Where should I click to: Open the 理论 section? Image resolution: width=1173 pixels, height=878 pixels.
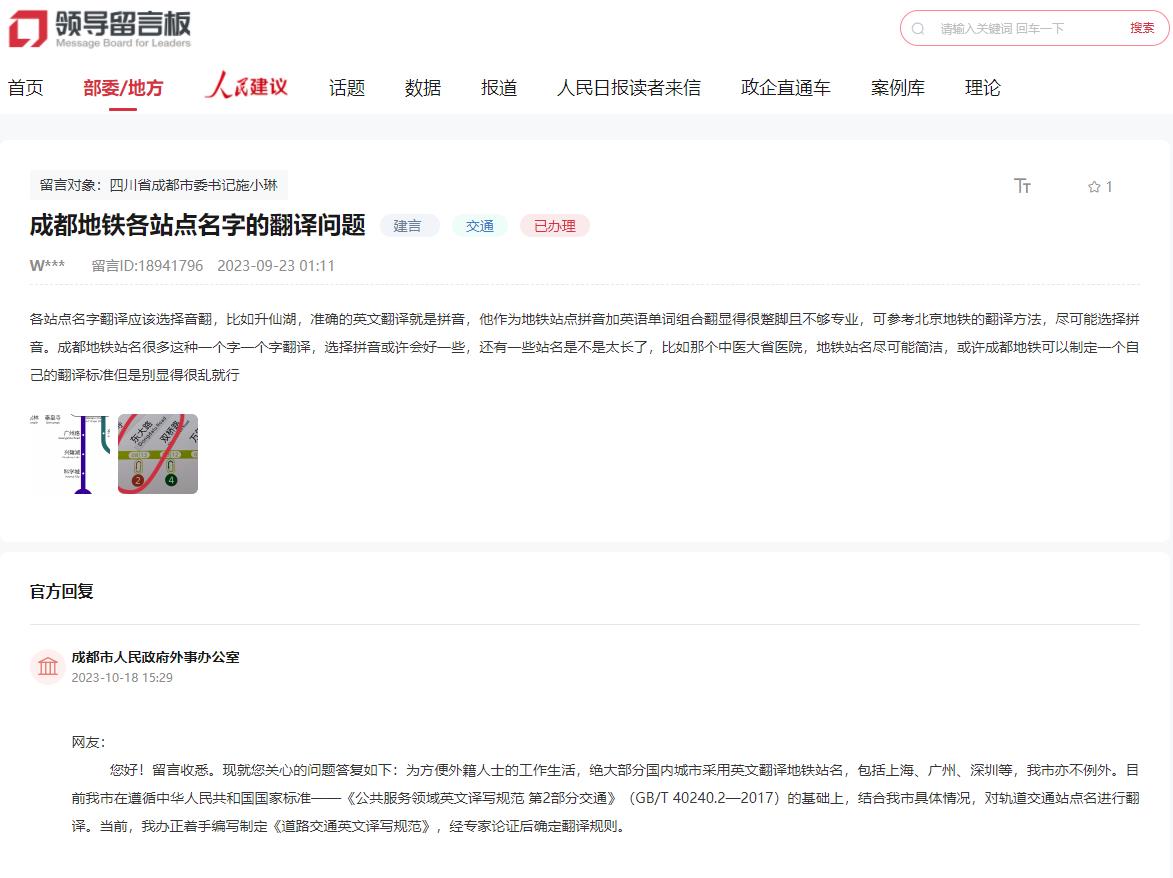pyautogui.click(x=982, y=88)
